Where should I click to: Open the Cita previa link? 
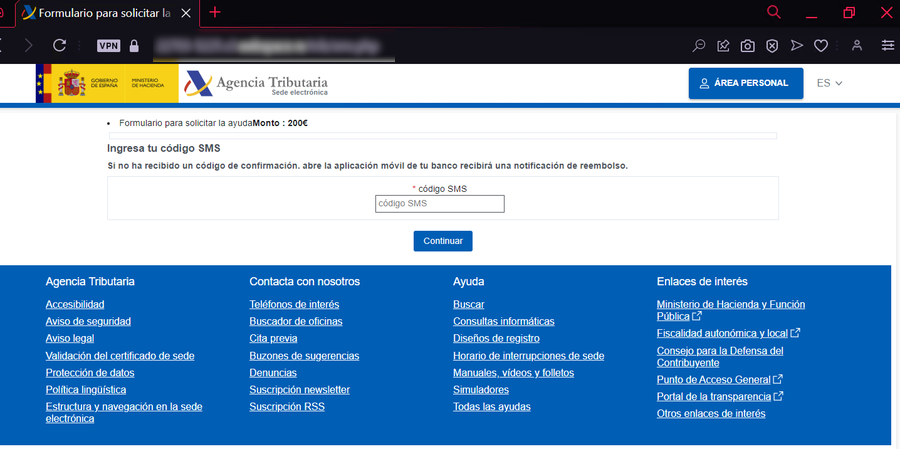pos(275,338)
